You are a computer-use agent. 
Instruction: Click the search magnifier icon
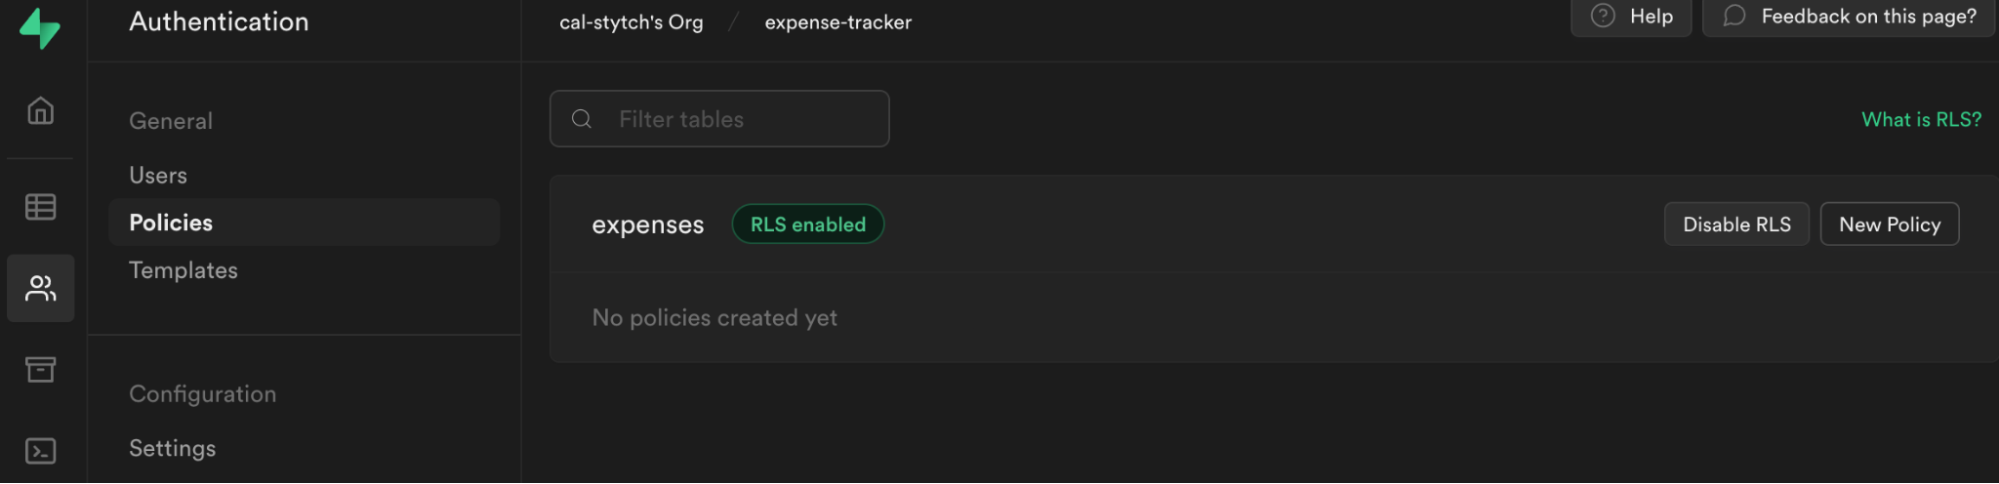point(582,119)
